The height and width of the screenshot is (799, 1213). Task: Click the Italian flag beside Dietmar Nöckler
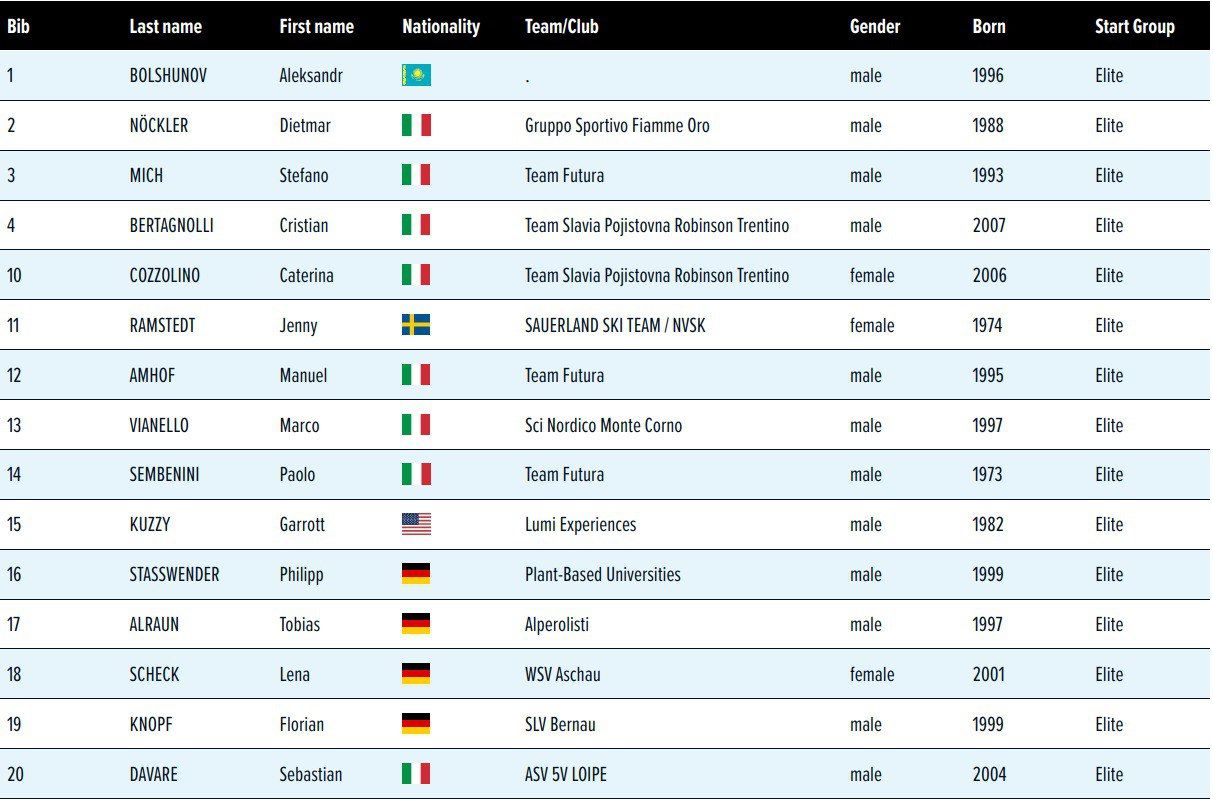pyautogui.click(x=416, y=126)
